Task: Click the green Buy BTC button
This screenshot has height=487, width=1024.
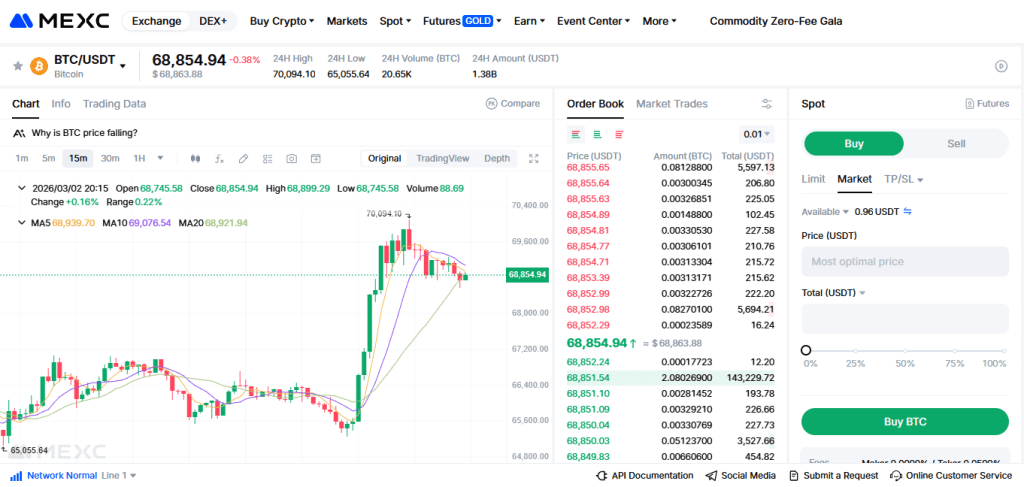Action: [x=905, y=422]
